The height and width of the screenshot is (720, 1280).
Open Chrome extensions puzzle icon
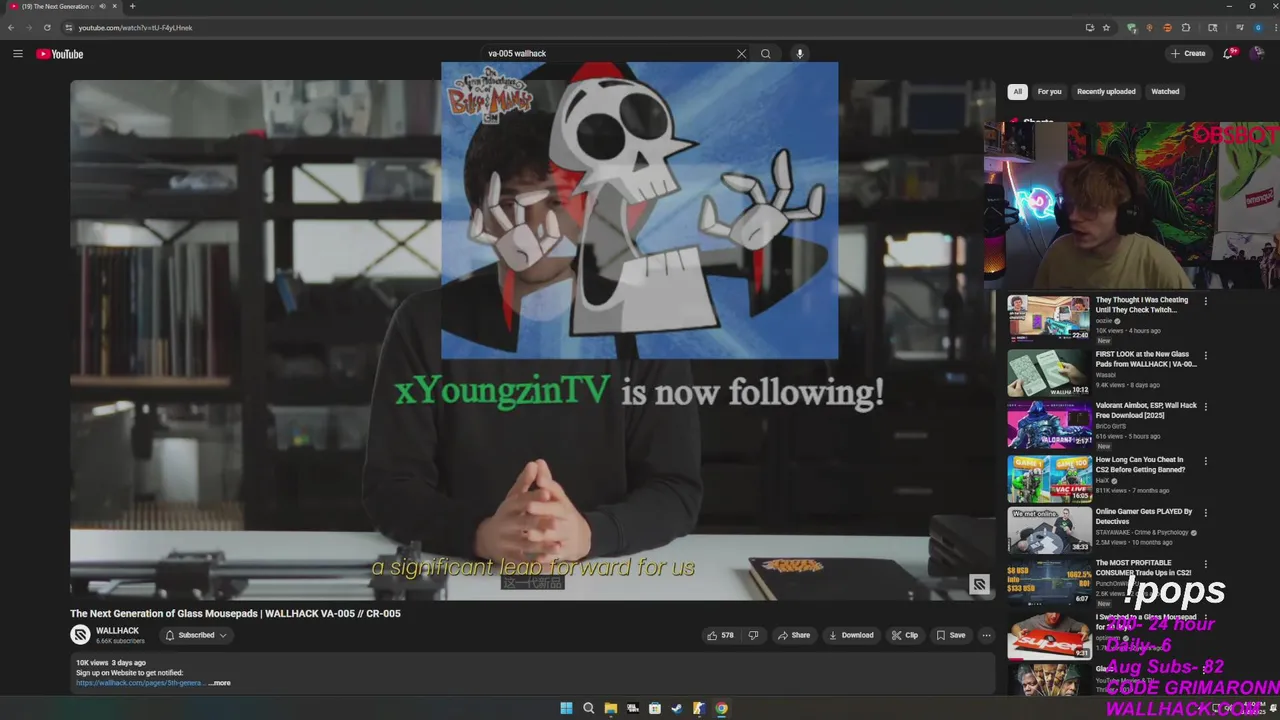(x=1186, y=28)
